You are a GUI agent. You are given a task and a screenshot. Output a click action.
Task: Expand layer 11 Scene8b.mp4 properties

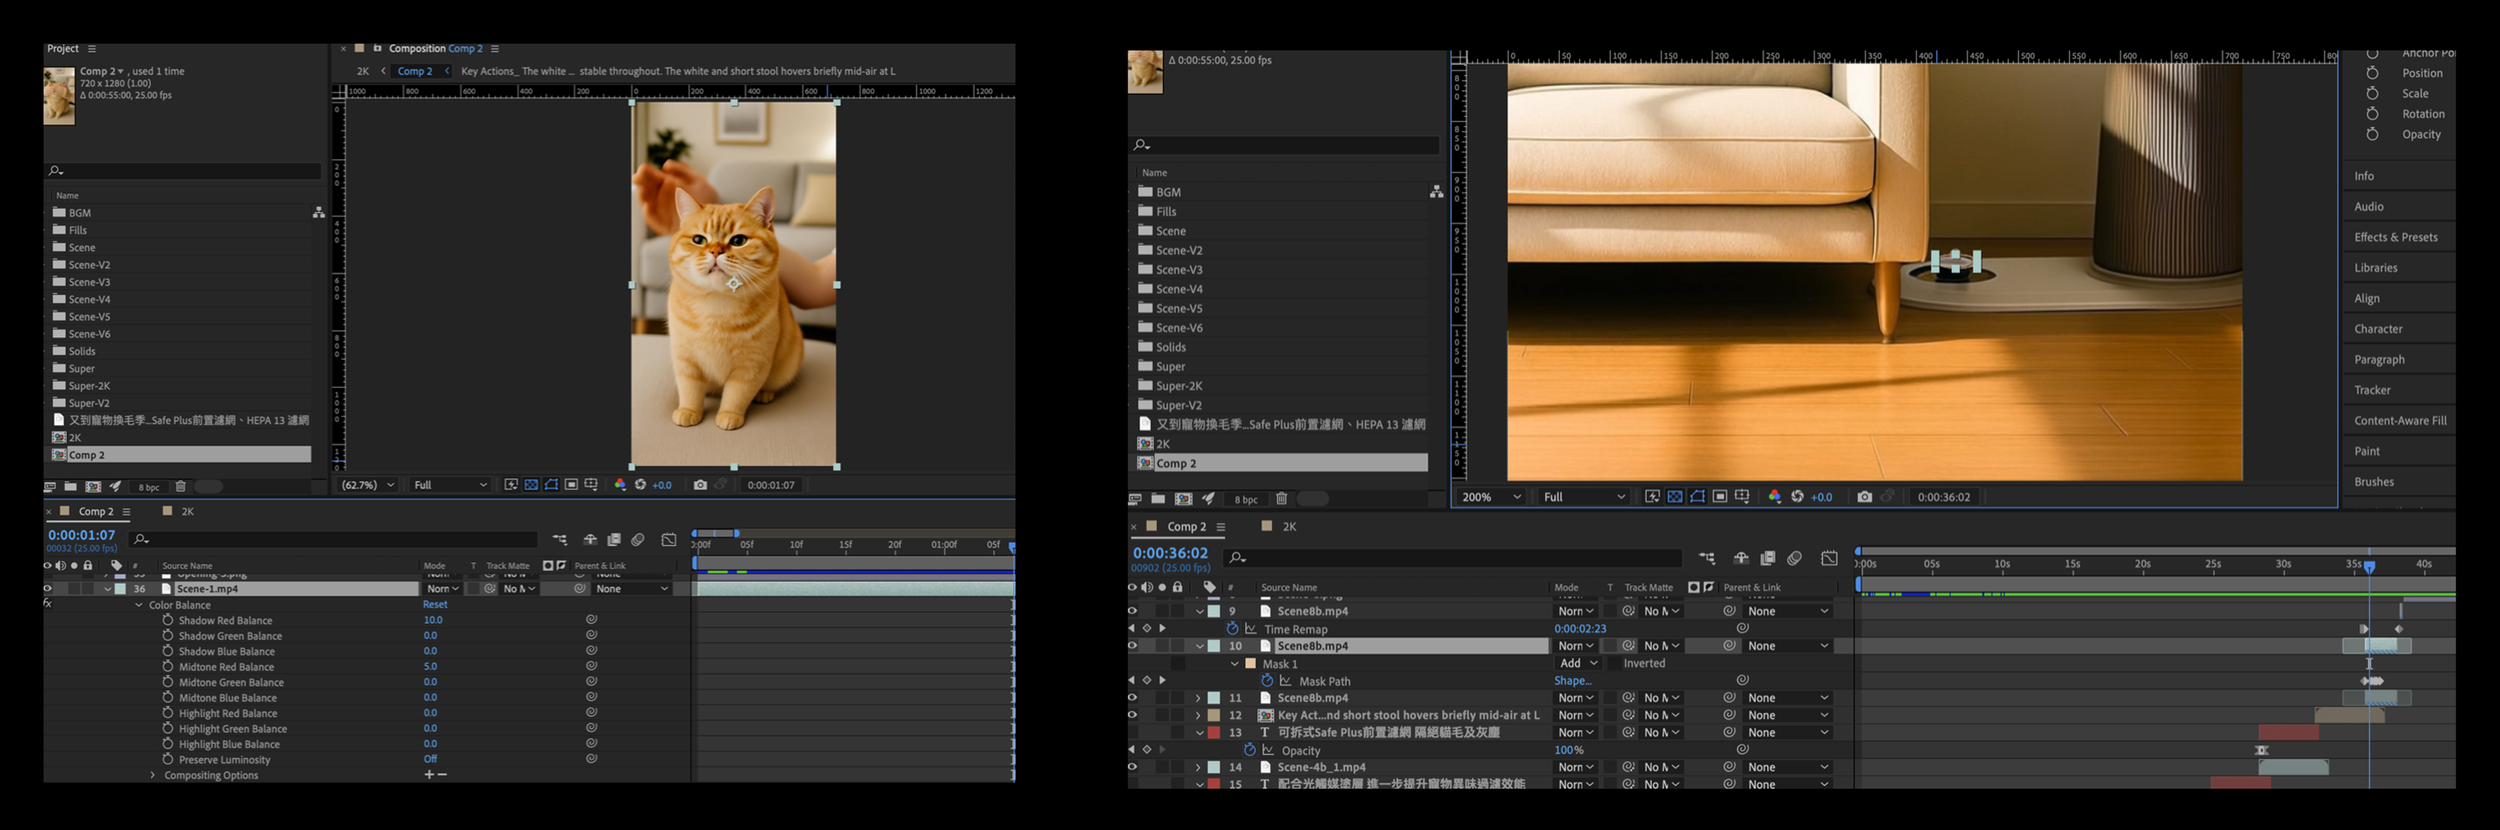tap(1198, 698)
